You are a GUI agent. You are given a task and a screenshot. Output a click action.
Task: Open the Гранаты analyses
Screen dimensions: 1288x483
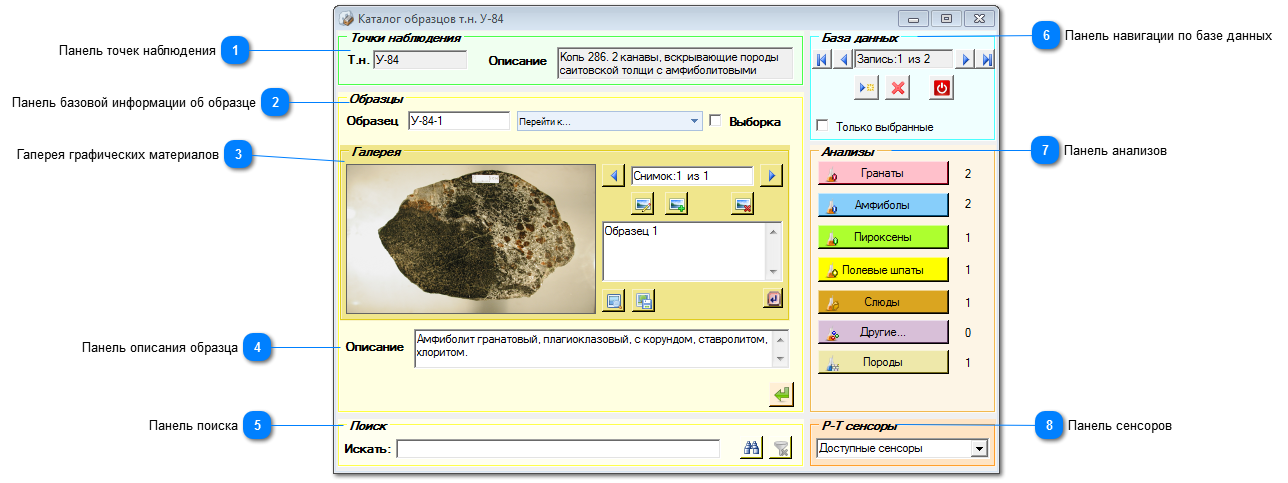point(883,174)
